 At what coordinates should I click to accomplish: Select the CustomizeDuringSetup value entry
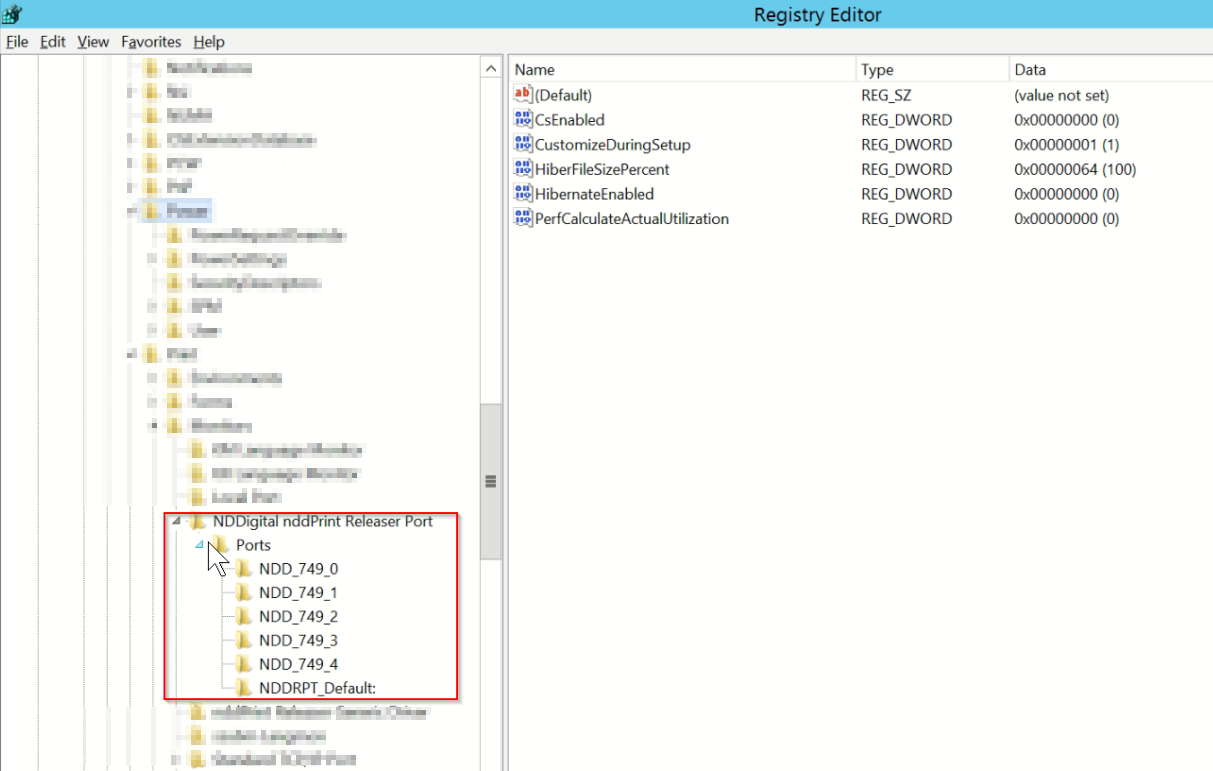[x=612, y=145]
